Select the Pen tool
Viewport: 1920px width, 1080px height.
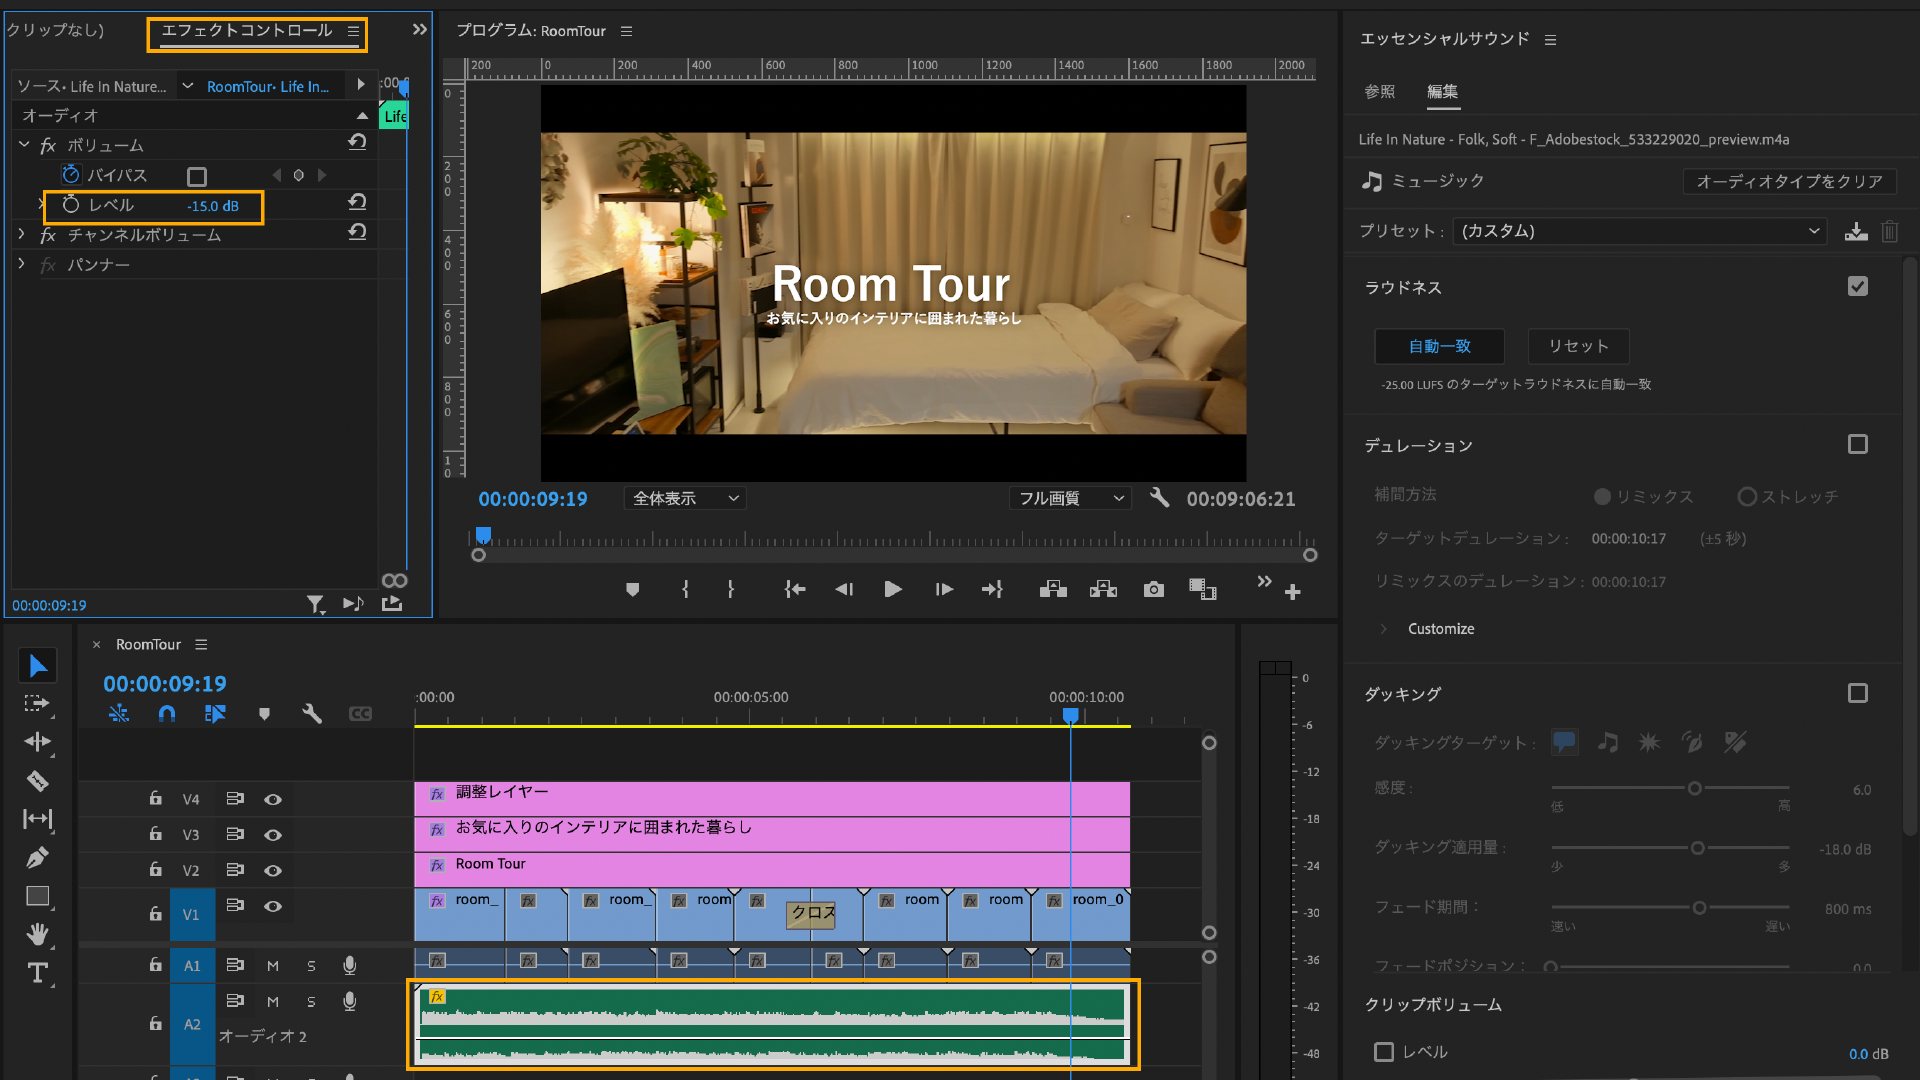[x=37, y=858]
